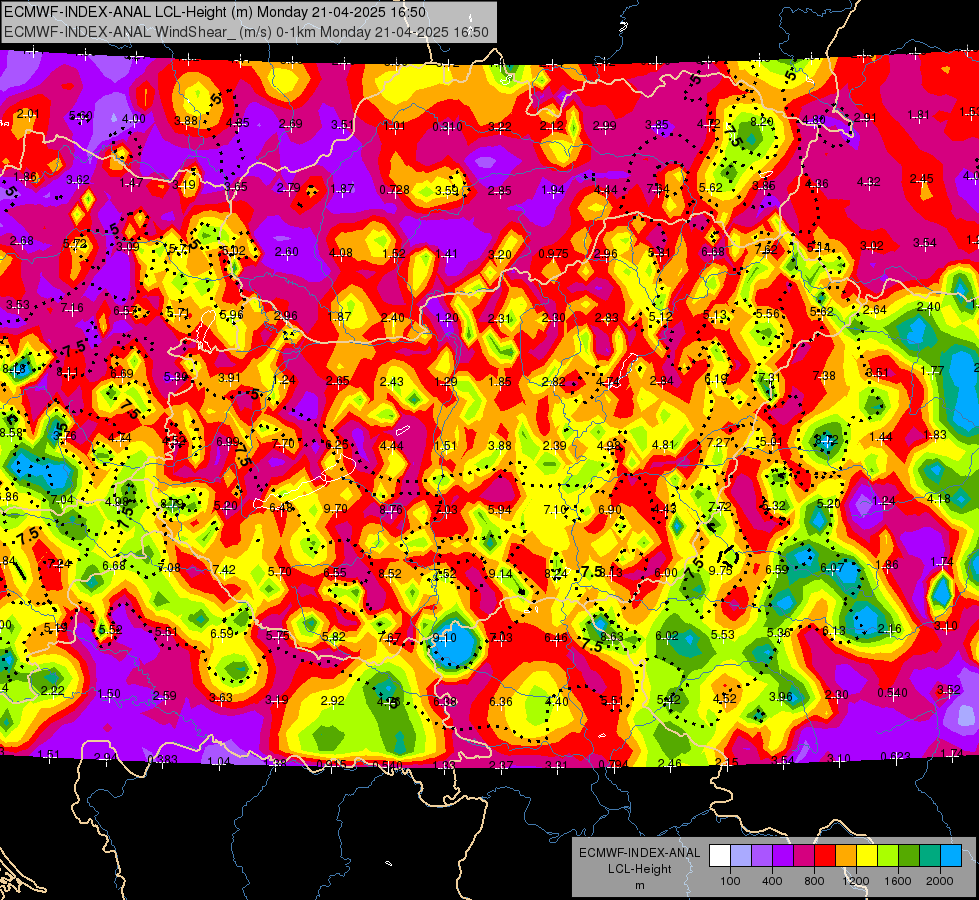Click the orange legend swatch
This screenshot has height=900, width=979.
pyautogui.click(x=846, y=856)
